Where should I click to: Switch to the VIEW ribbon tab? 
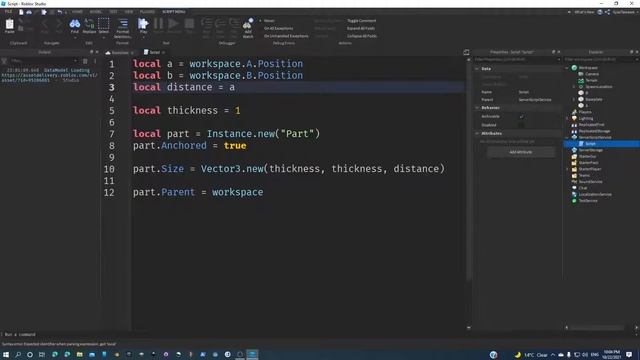click(x=128, y=12)
